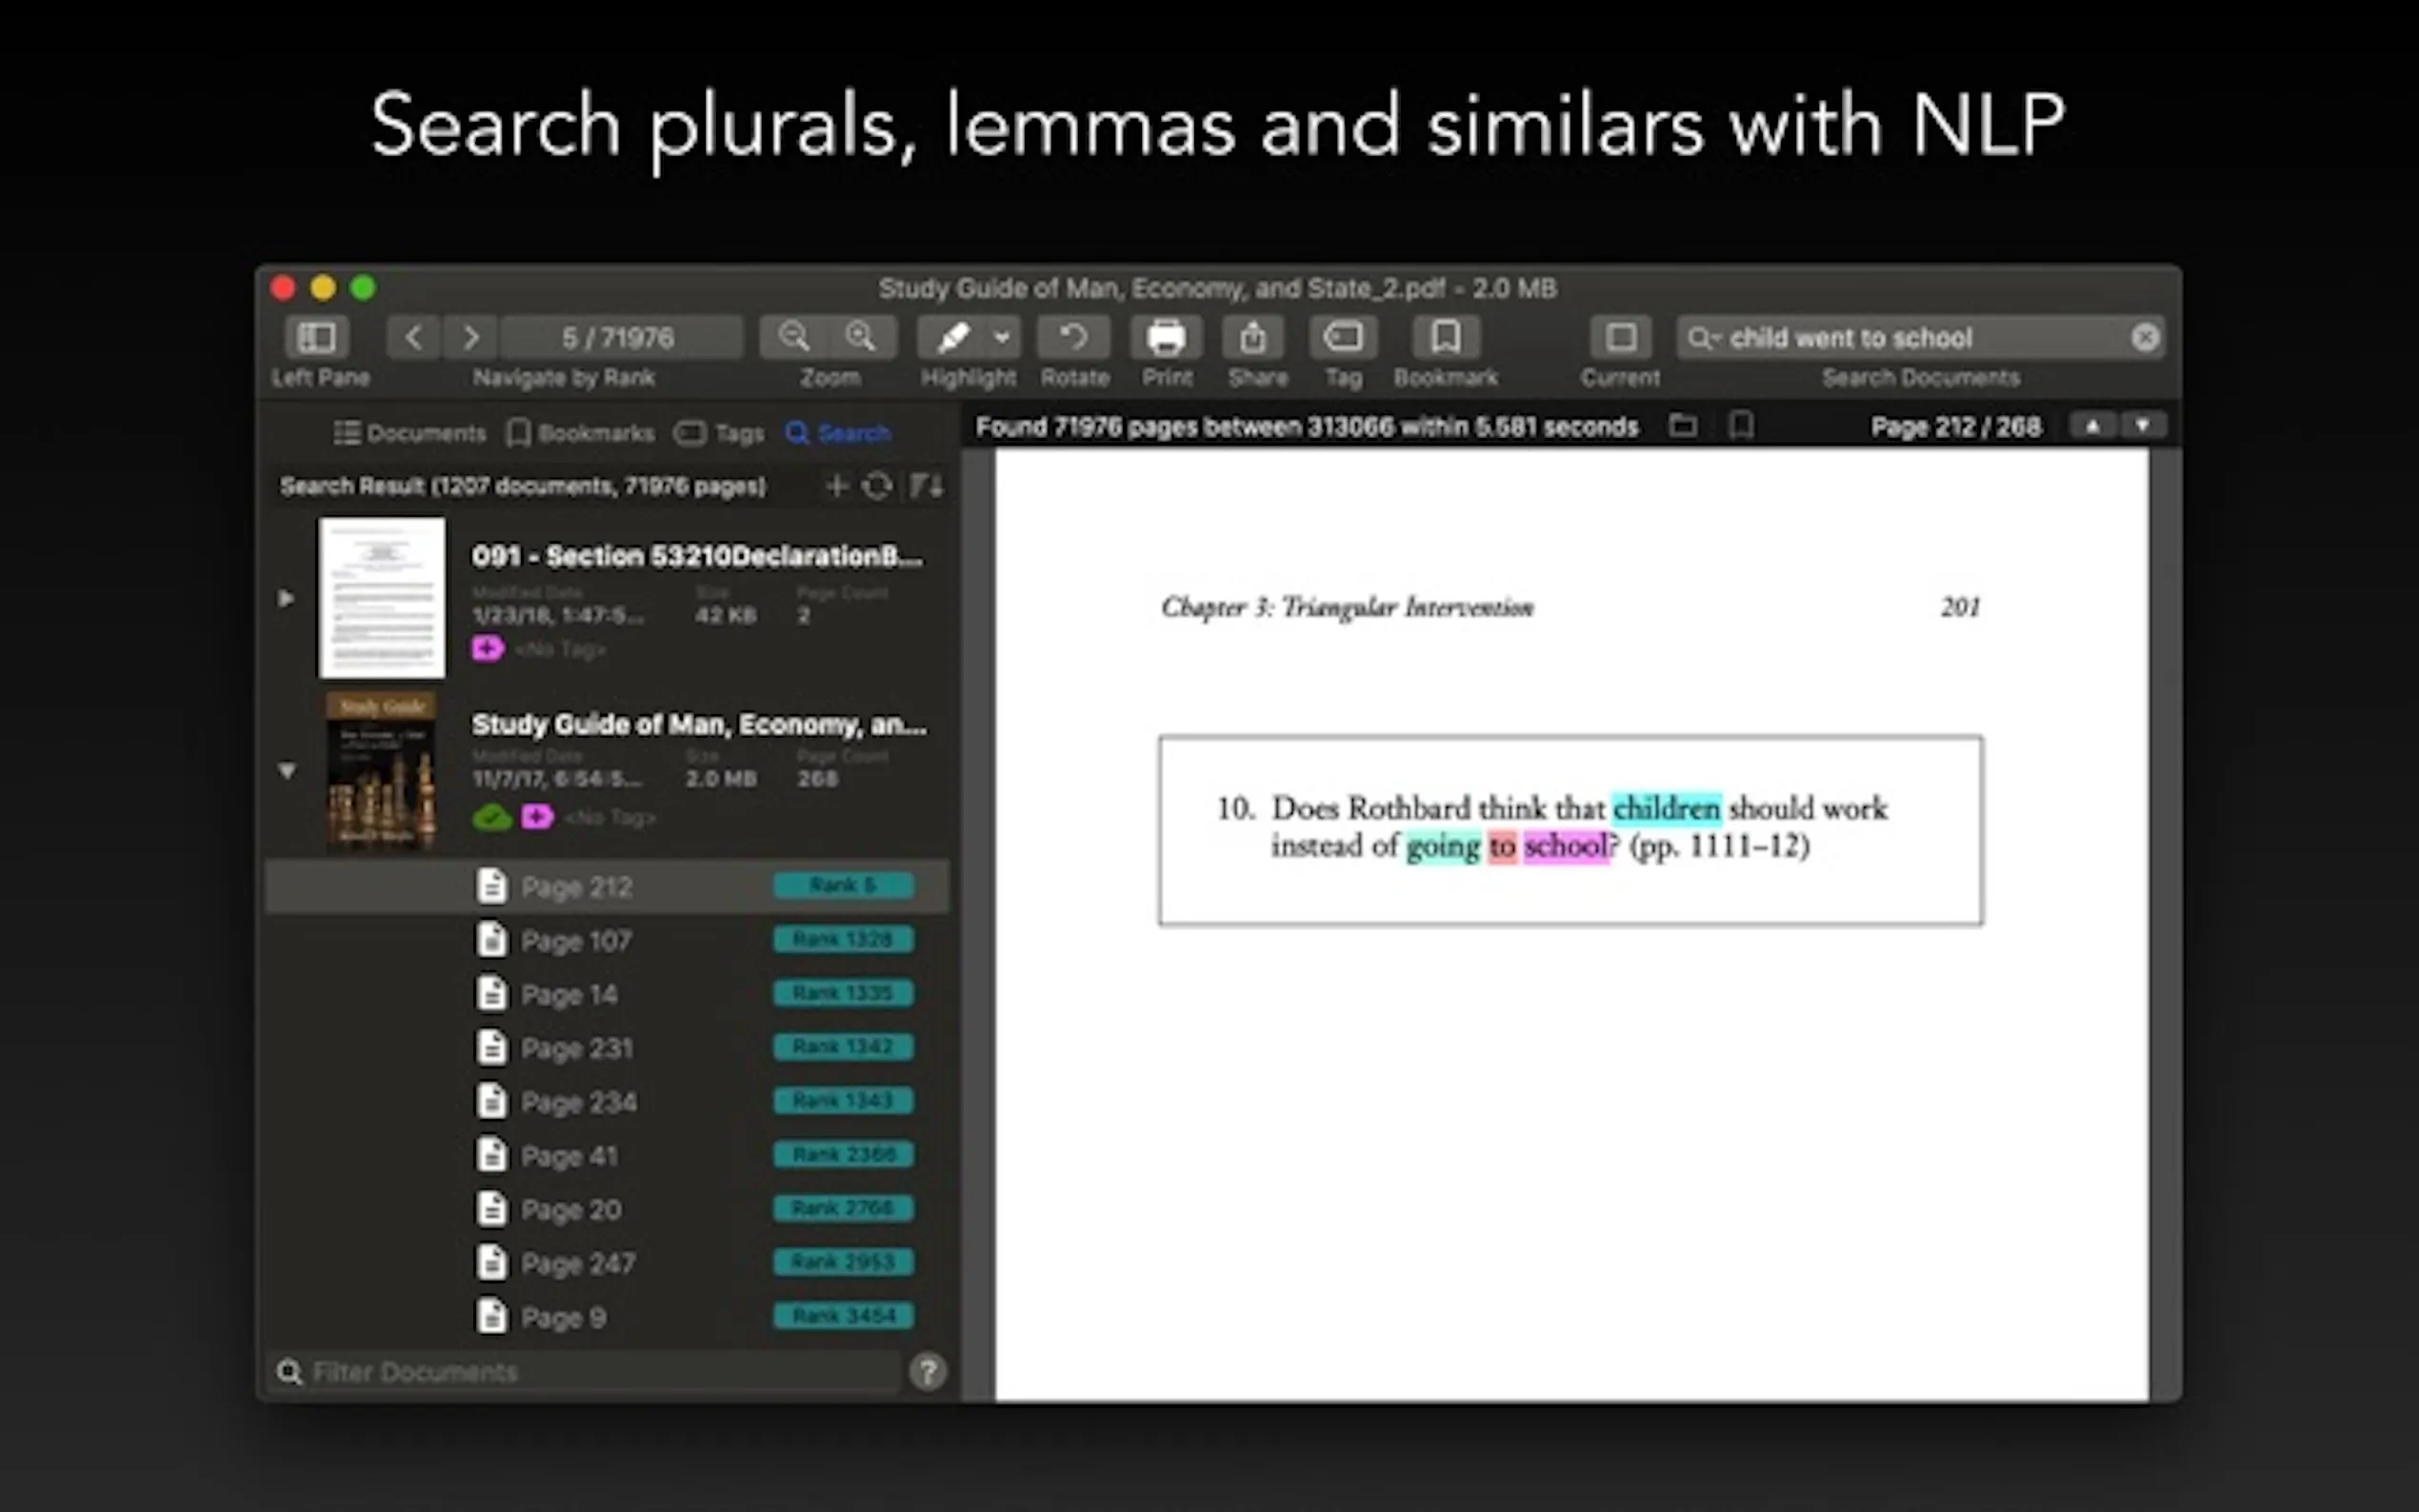Change sort order of search results
This screenshot has height=1512, width=2419.
[x=926, y=486]
